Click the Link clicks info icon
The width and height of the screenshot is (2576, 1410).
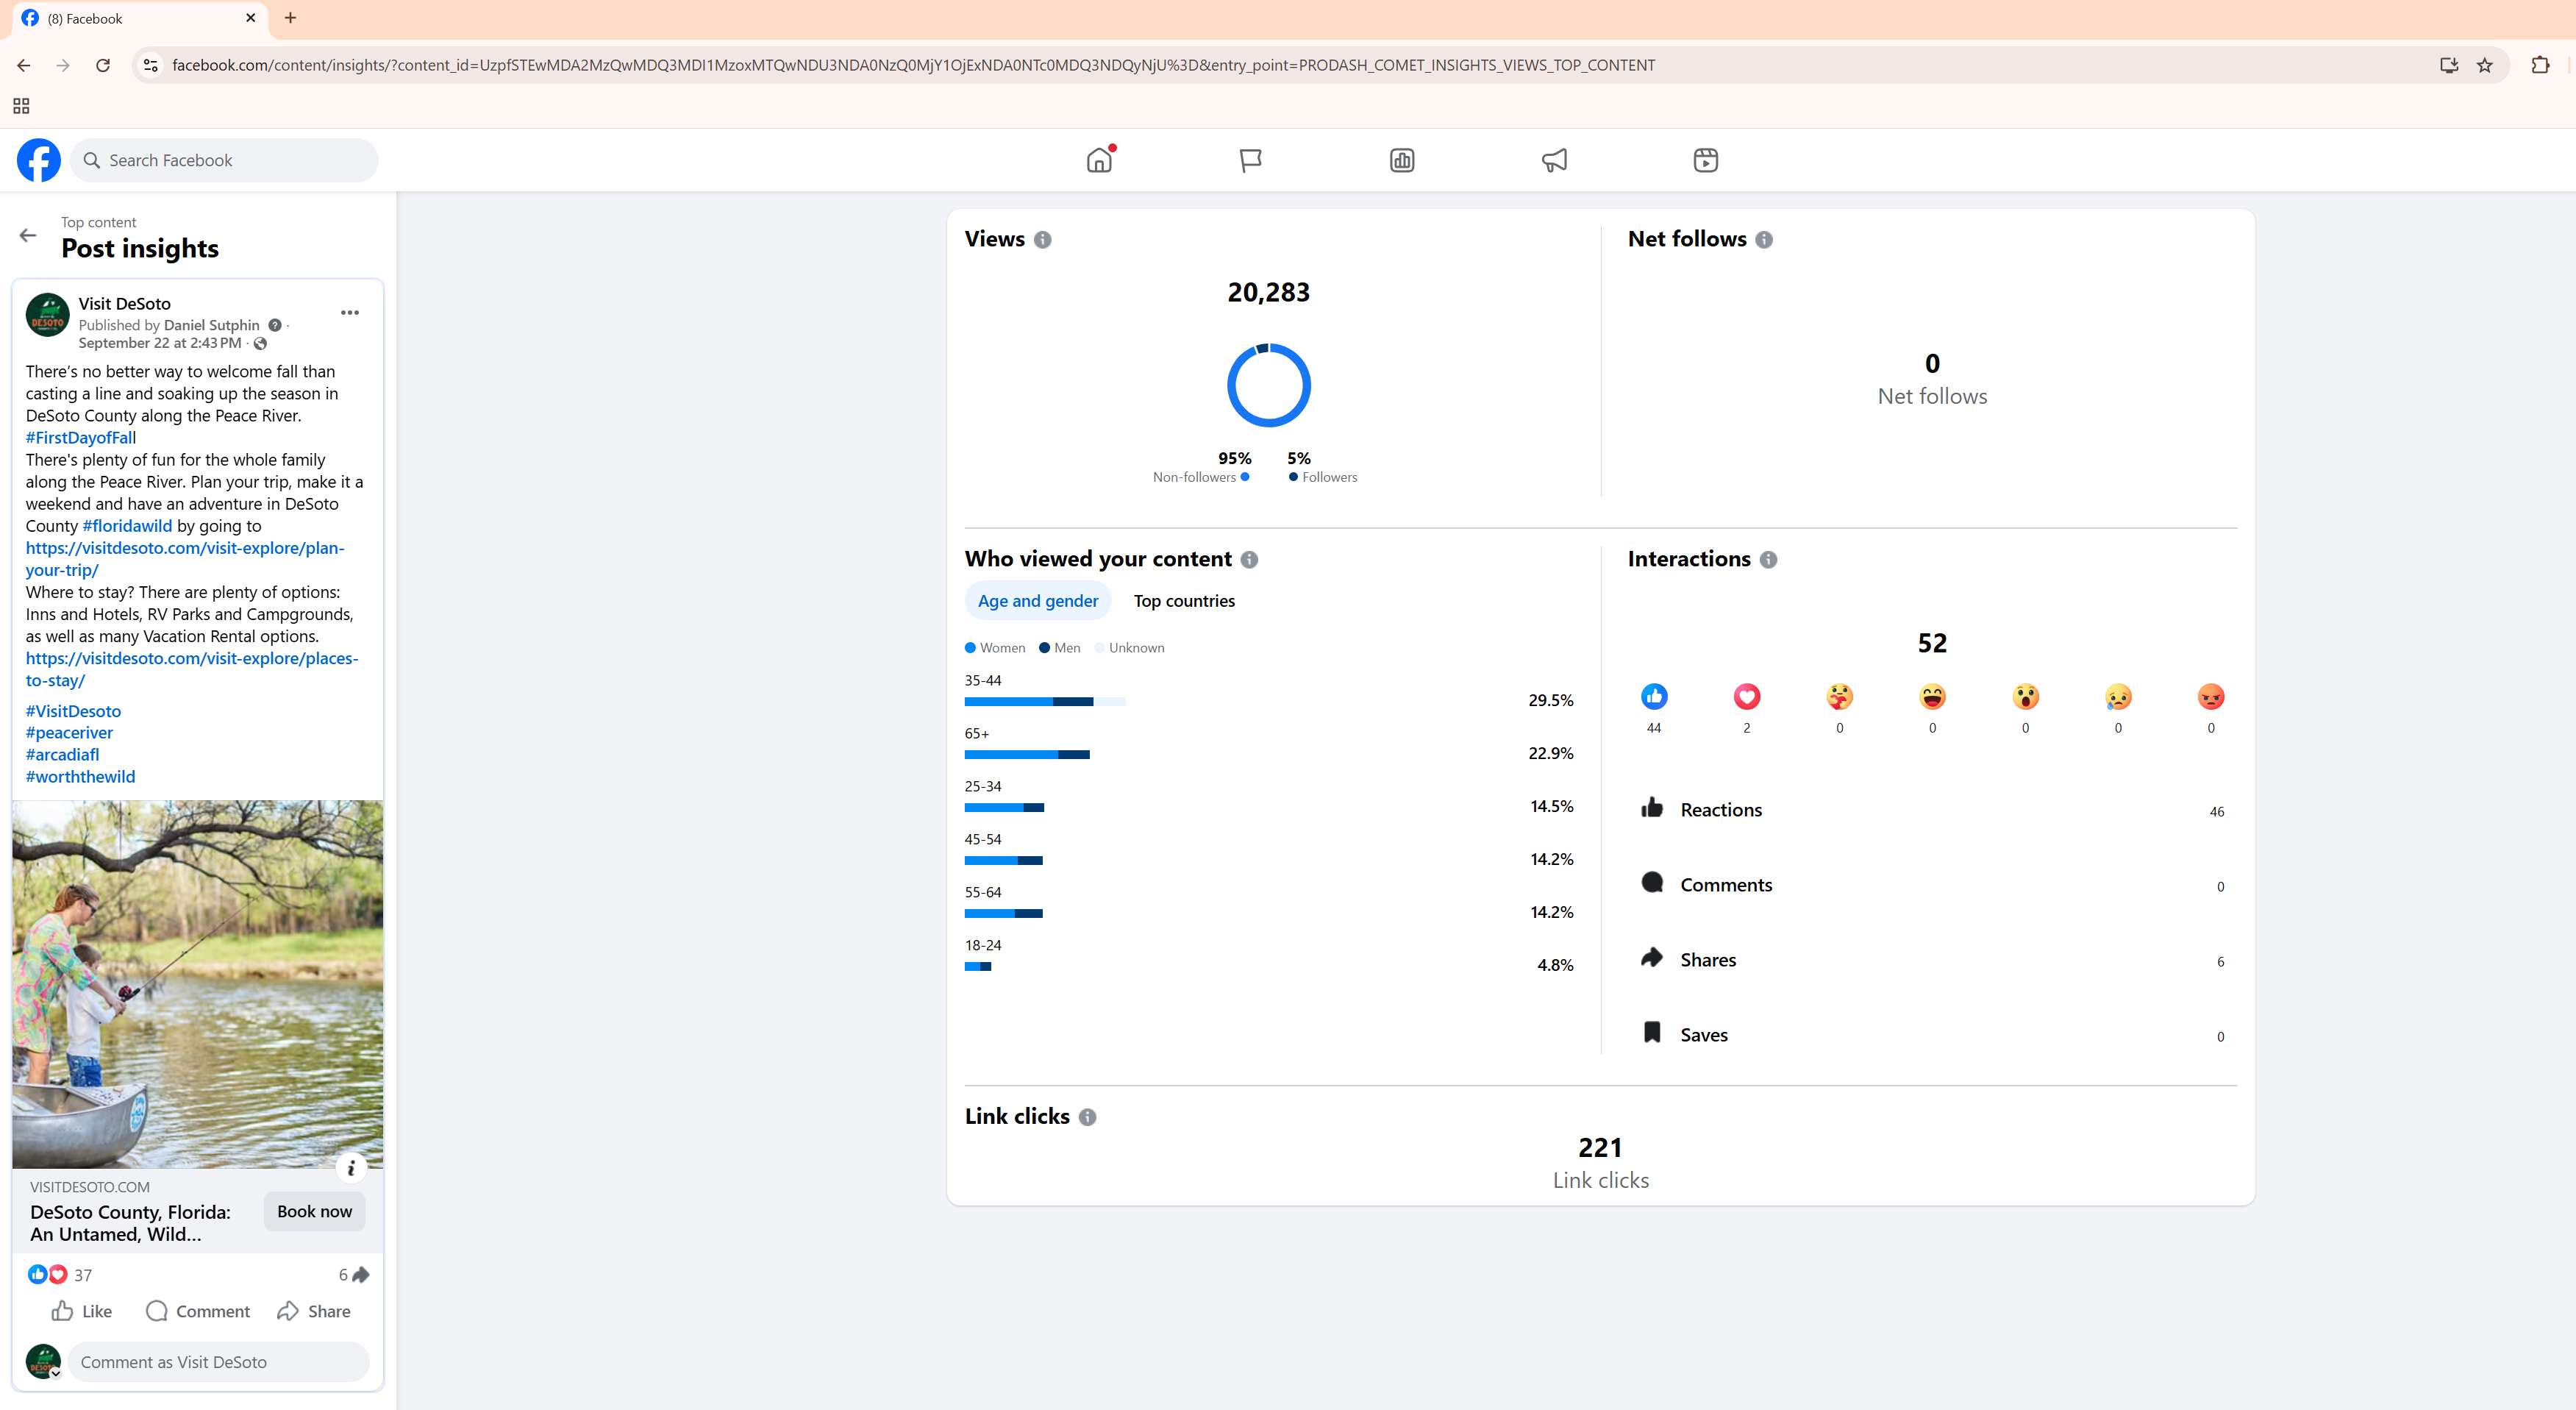(1088, 1117)
